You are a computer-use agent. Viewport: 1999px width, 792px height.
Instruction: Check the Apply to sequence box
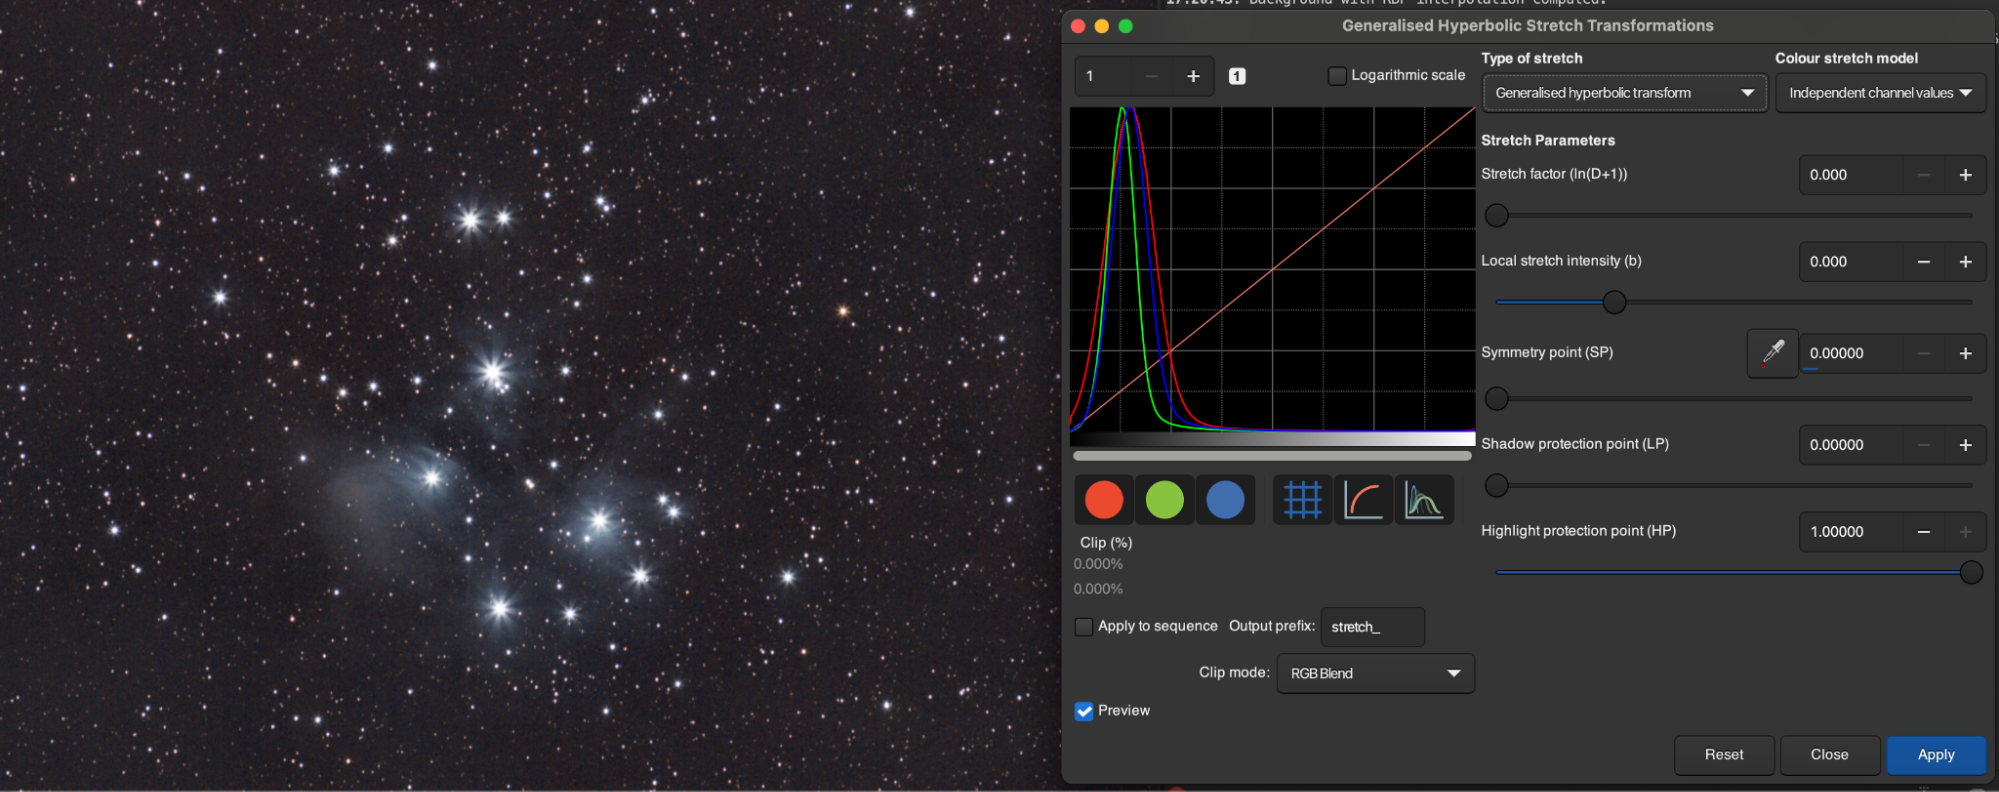tap(1084, 627)
